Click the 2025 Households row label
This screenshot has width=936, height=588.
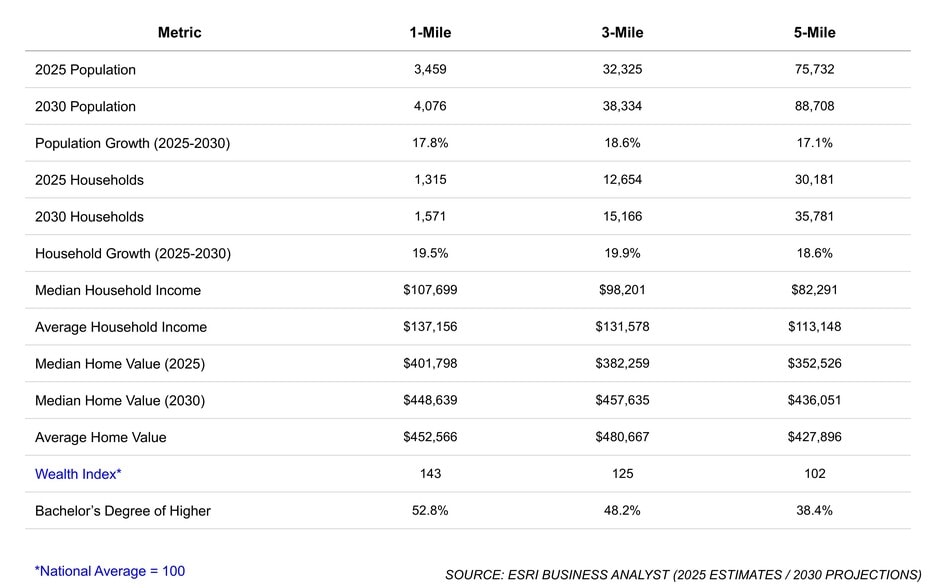tap(90, 180)
